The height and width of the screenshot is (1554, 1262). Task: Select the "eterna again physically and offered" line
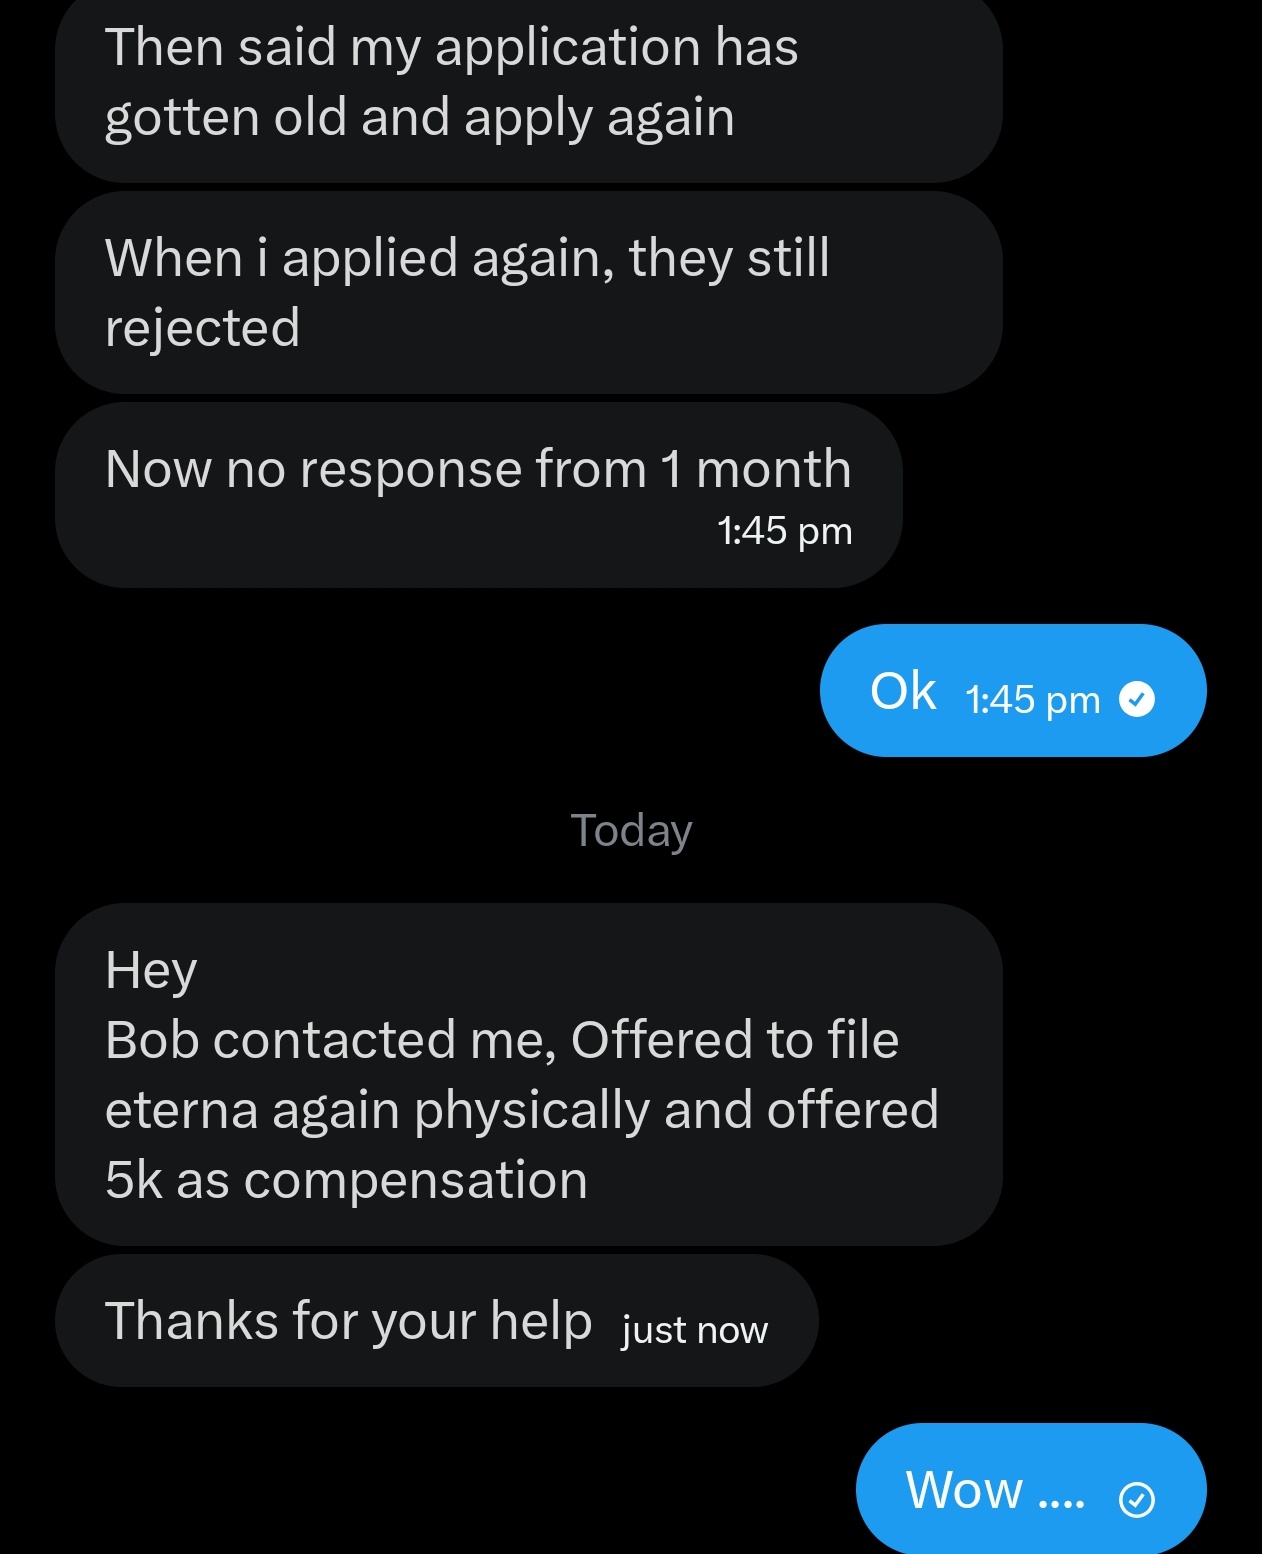pos(522,1110)
